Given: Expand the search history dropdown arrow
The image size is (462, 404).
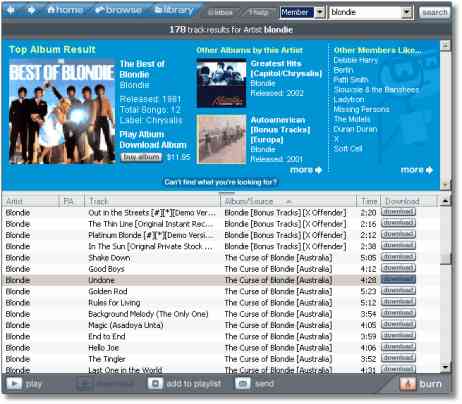Looking at the screenshot, I should coord(407,12).
